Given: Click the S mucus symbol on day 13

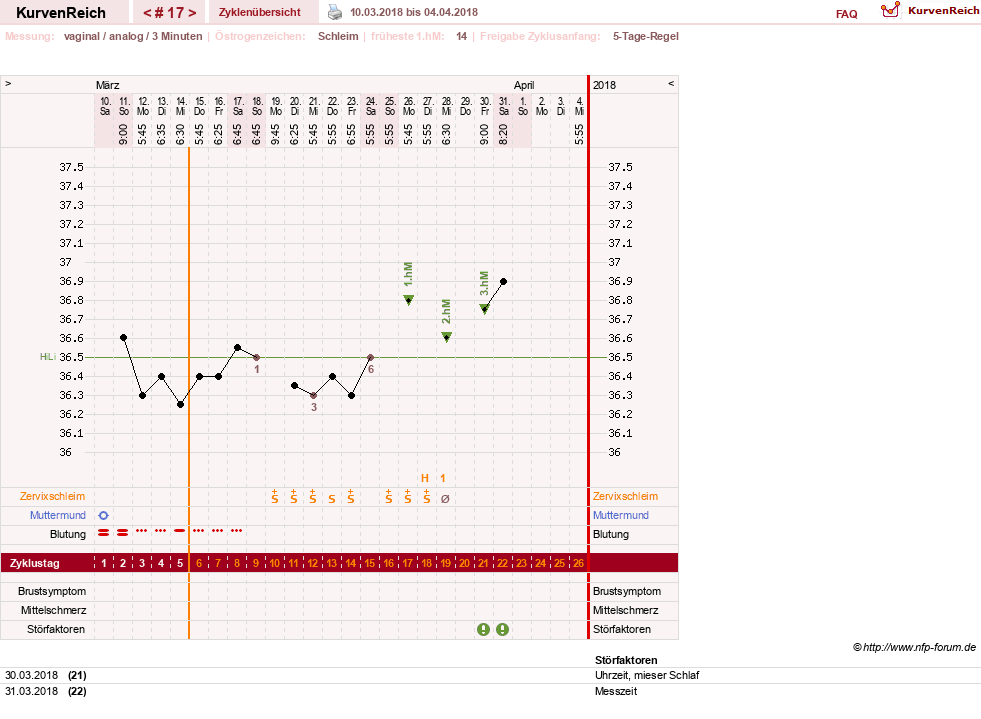Looking at the screenshot, I should (332, 499).
